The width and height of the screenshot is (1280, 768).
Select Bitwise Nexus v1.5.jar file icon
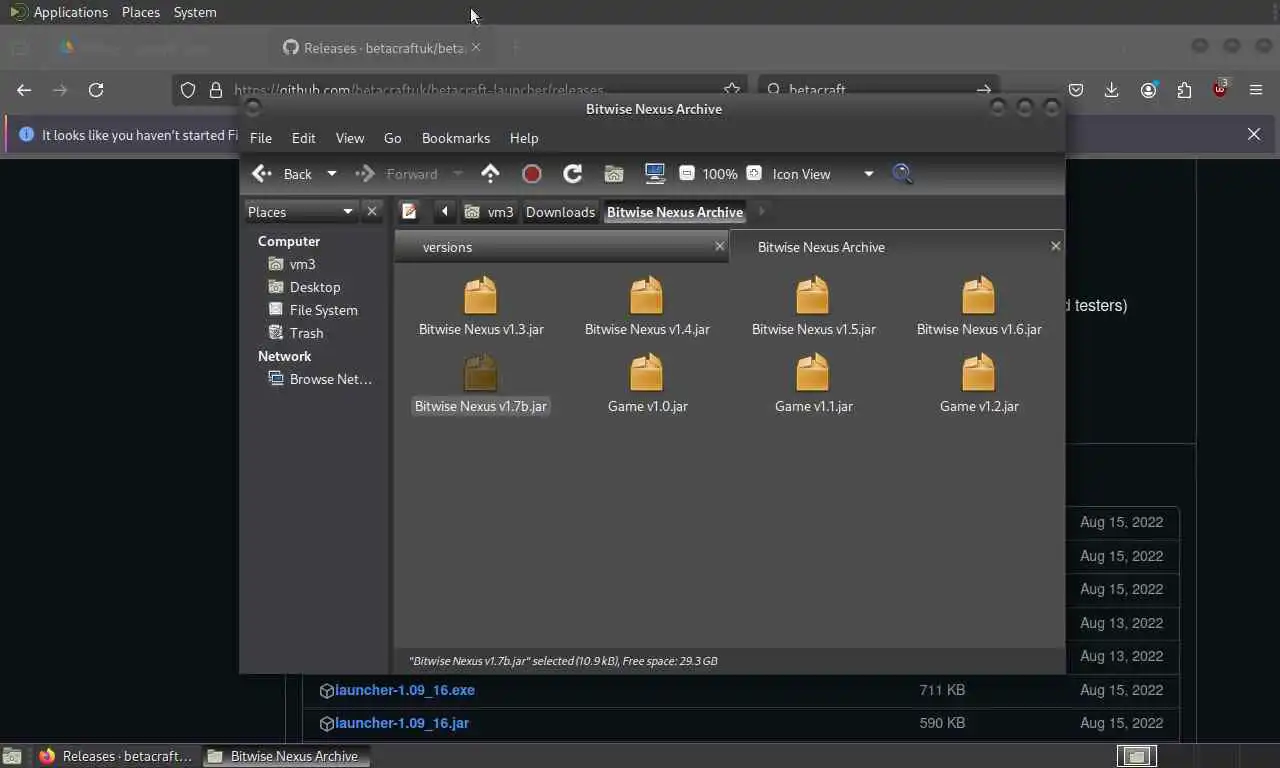(x=813, y=296)
